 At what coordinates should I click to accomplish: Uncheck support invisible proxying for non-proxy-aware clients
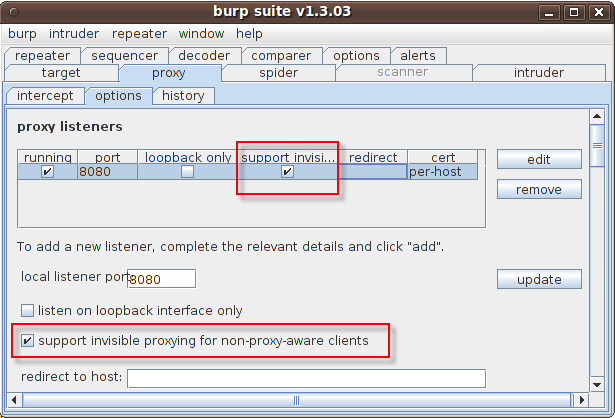(x=28, y=341)
